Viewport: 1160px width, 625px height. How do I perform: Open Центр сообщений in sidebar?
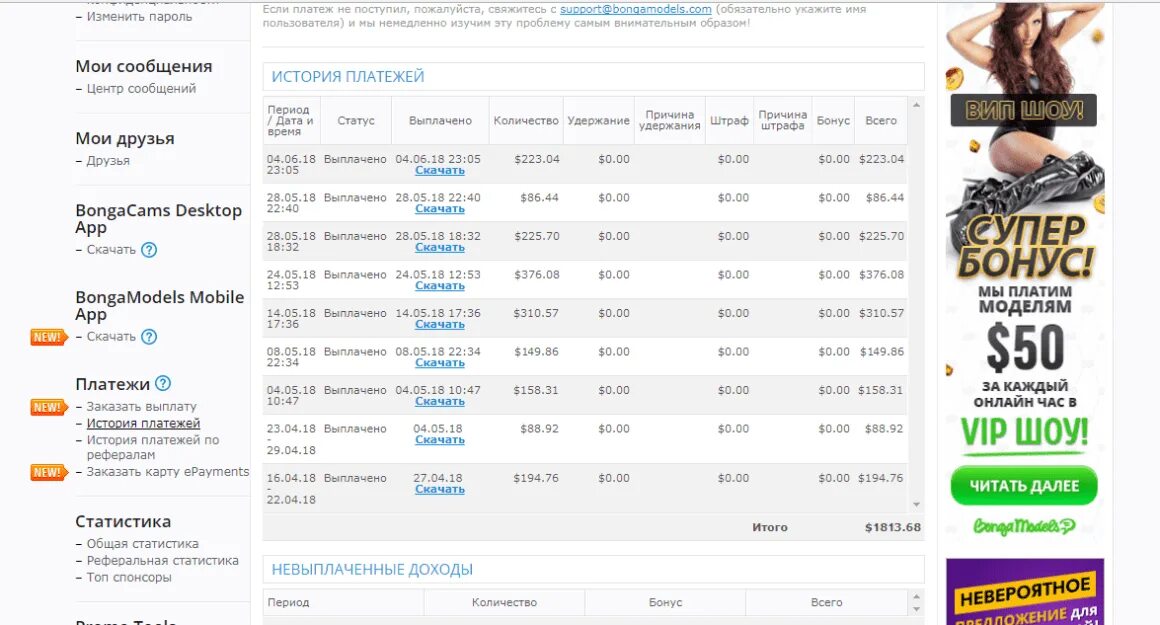click(141, 88)
